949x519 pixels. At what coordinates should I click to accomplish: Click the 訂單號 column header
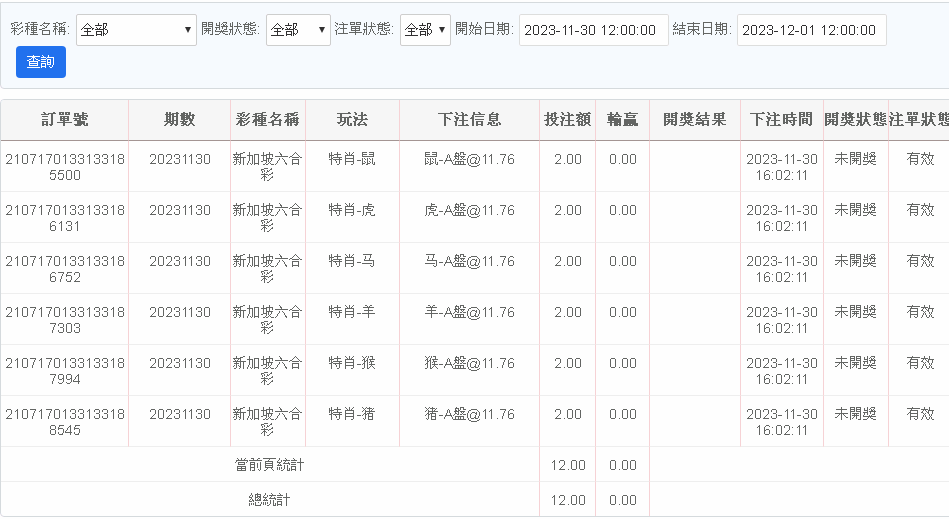click(65, 120)
